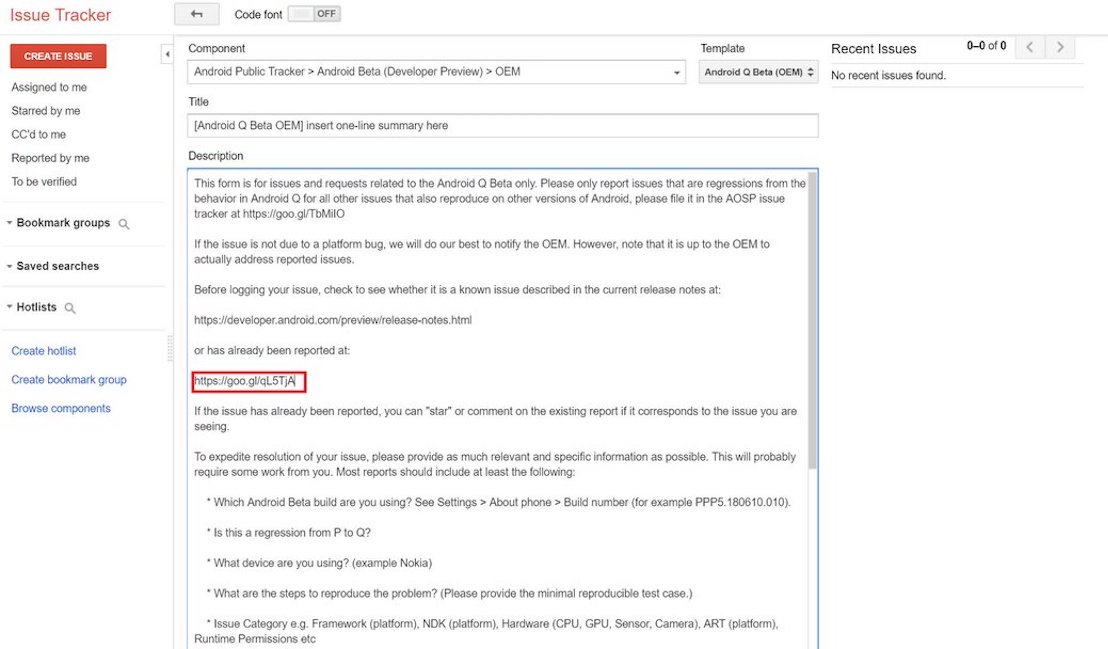Click the sidebar resize handle
The height and width of the screenshot is (649, 1108).
[x=170, y=349]
